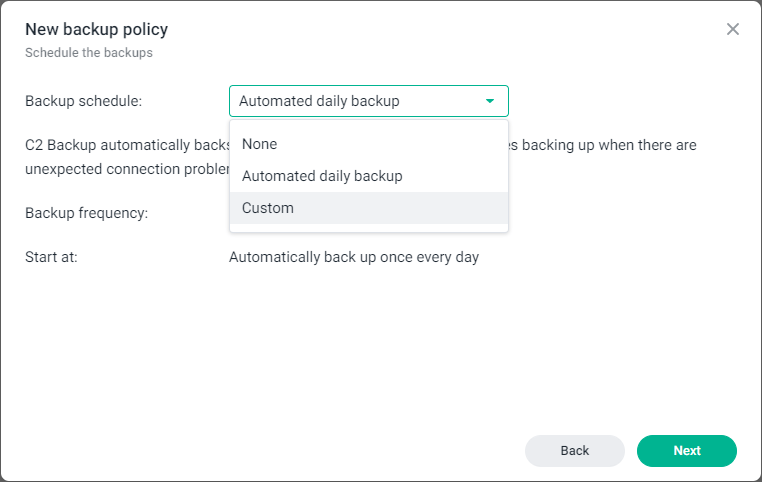This screenshot has width=762, height=482.
Task: Click the Start at label
Action: [51, 257]
